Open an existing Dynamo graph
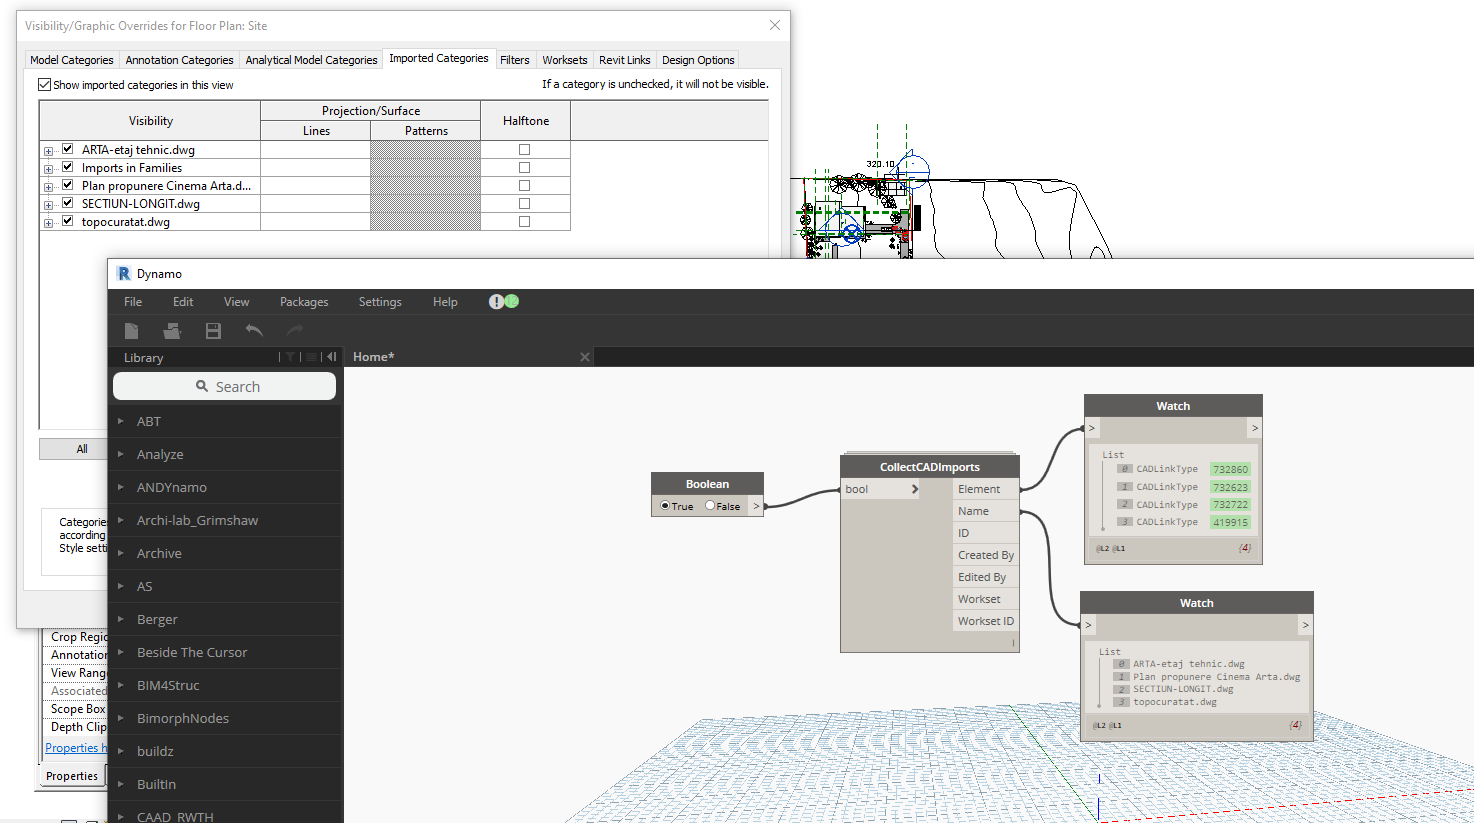 click(171, 330)
